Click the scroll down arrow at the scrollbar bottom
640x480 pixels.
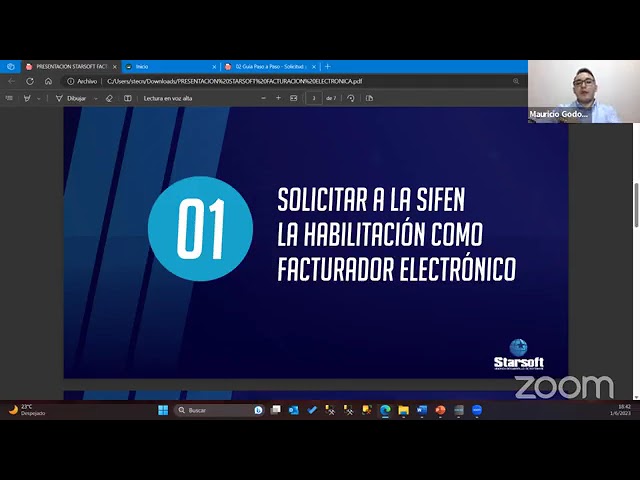pyautogui.click(x=636, y=396)
